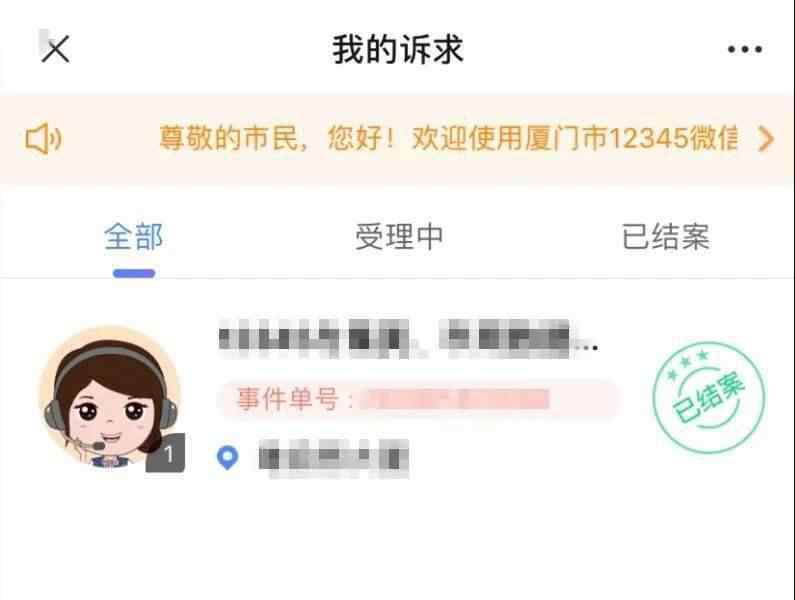Tap the green 已结案 stamp
This screenshot has width=795, height=600.
pyautogui.click(x=709, y=398)
